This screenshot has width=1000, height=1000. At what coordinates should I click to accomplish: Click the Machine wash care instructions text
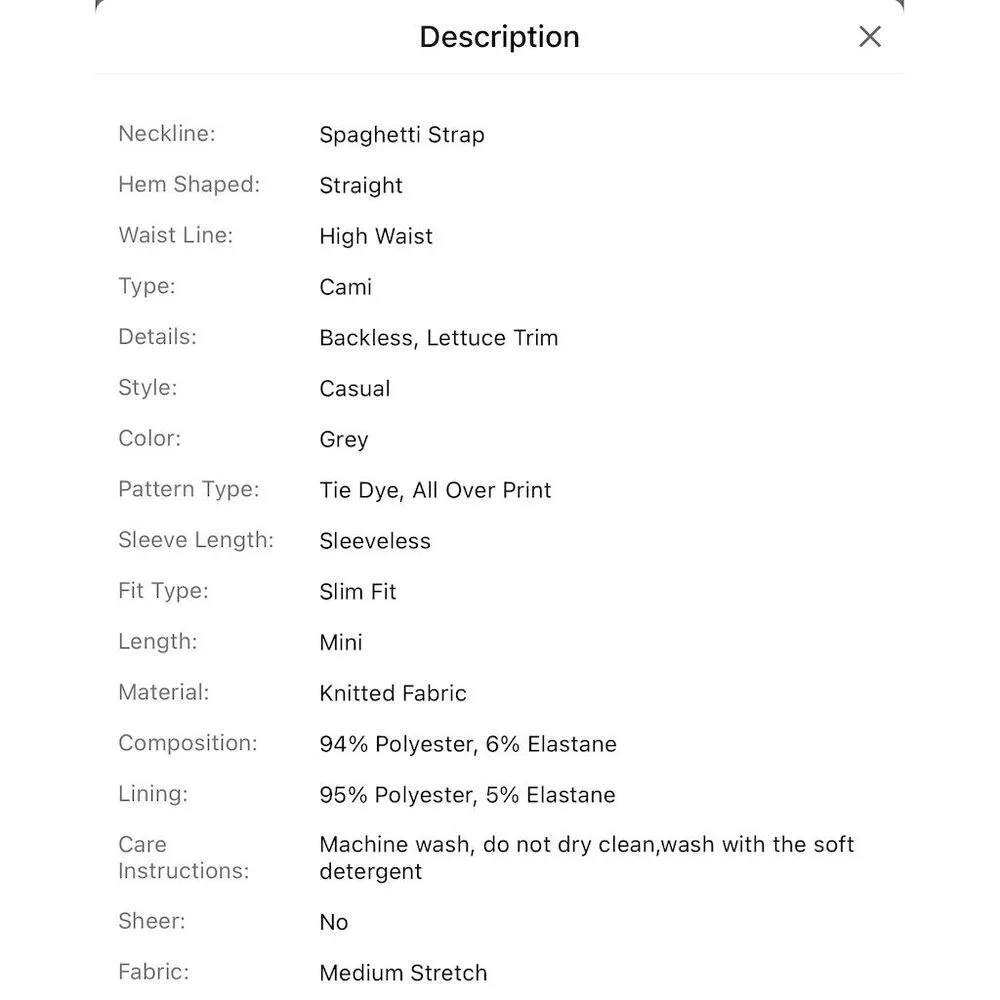point(586,857)
